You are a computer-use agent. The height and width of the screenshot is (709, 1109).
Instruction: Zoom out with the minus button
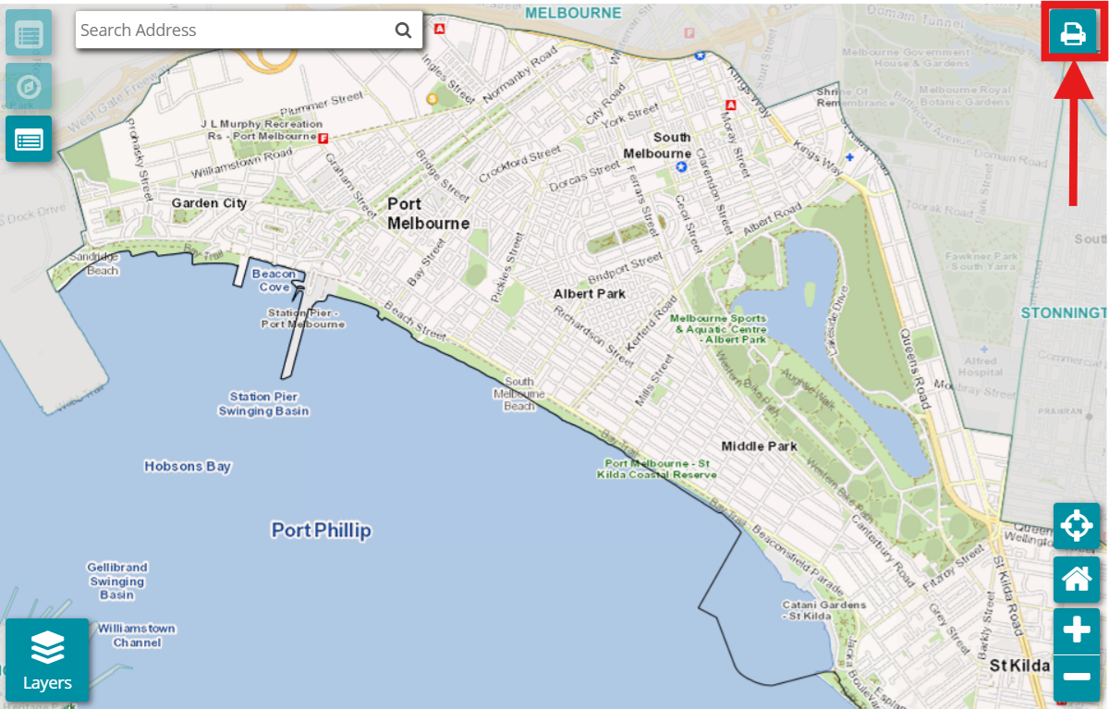click(x=1076, y=678)
